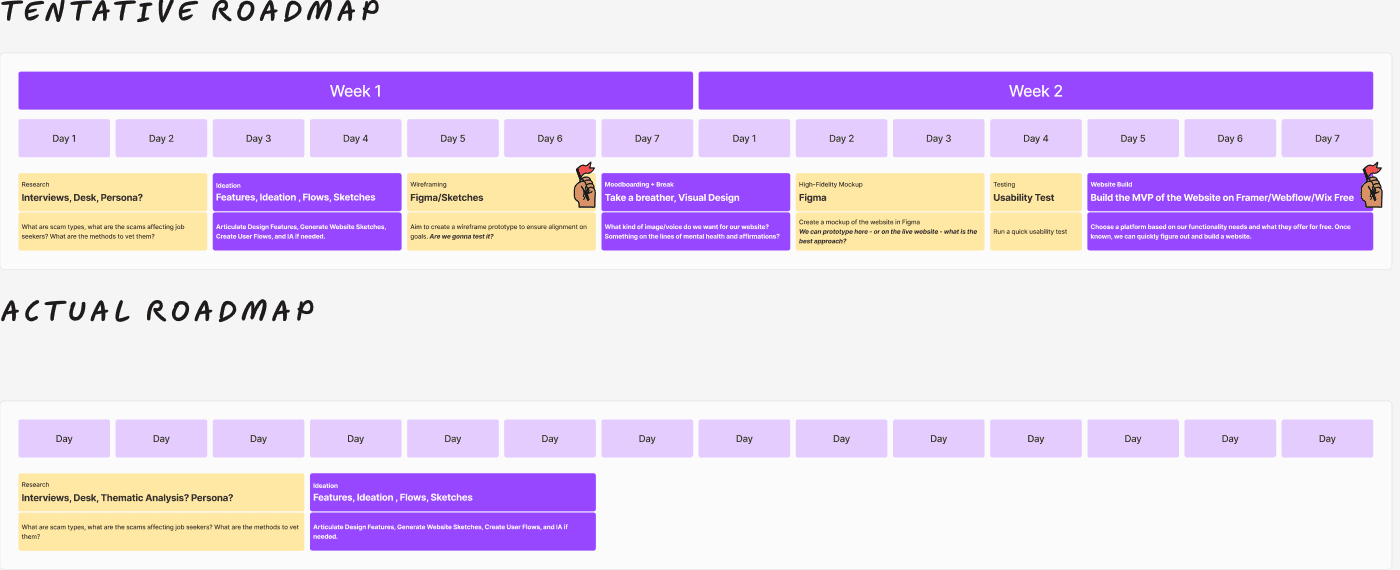1400x570 pixels.
Task: Select Day 5 cell under Week 1
Action: (x=453, y=139)
